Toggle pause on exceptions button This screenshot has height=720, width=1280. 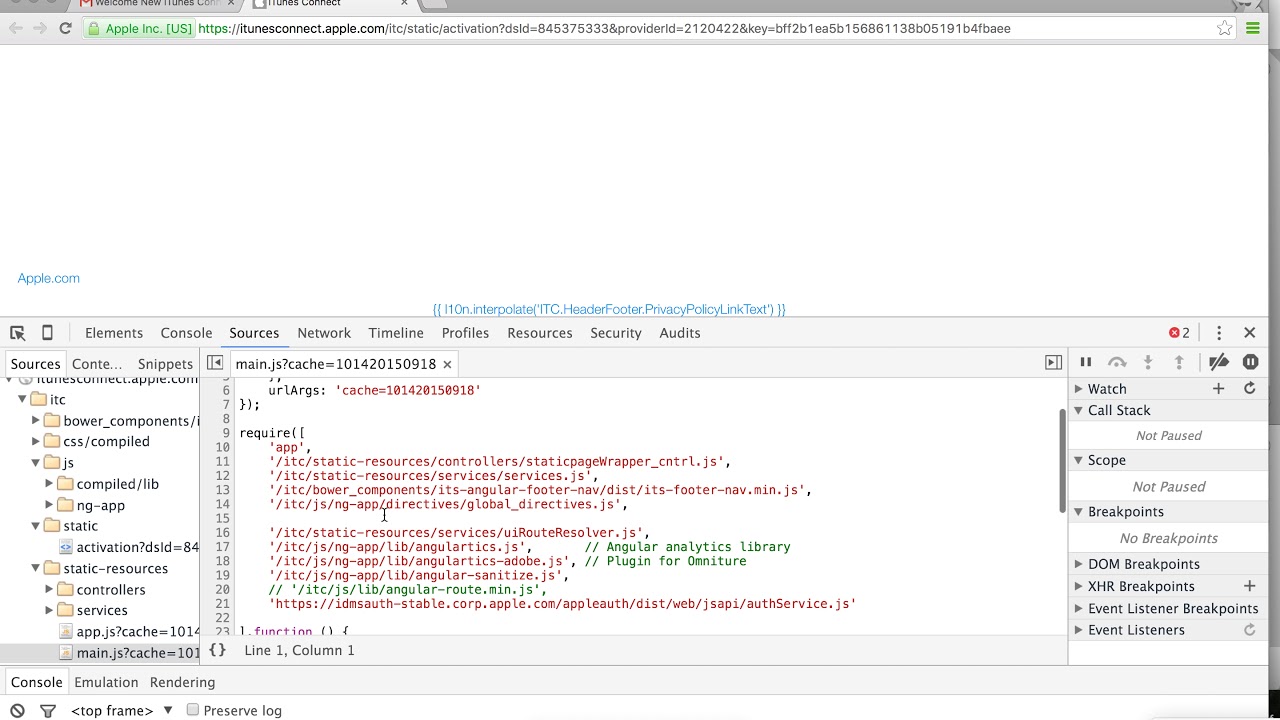tap(1250, 362)
